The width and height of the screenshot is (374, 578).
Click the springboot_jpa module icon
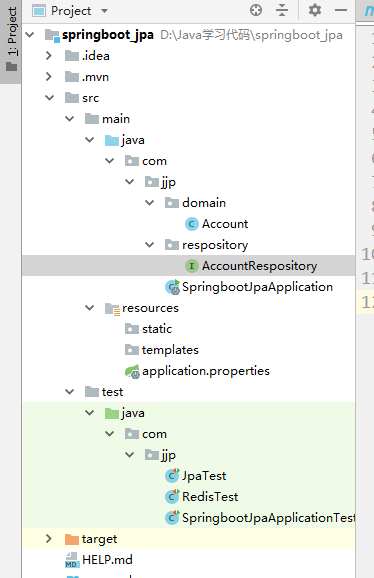pos(52,36)
